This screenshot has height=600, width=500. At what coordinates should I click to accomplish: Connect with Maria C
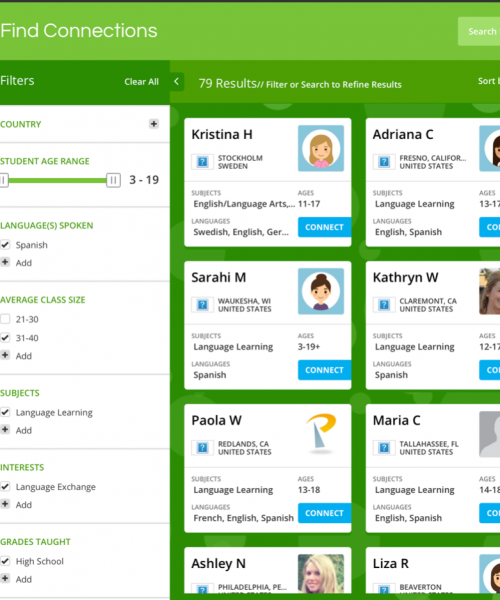490,513
